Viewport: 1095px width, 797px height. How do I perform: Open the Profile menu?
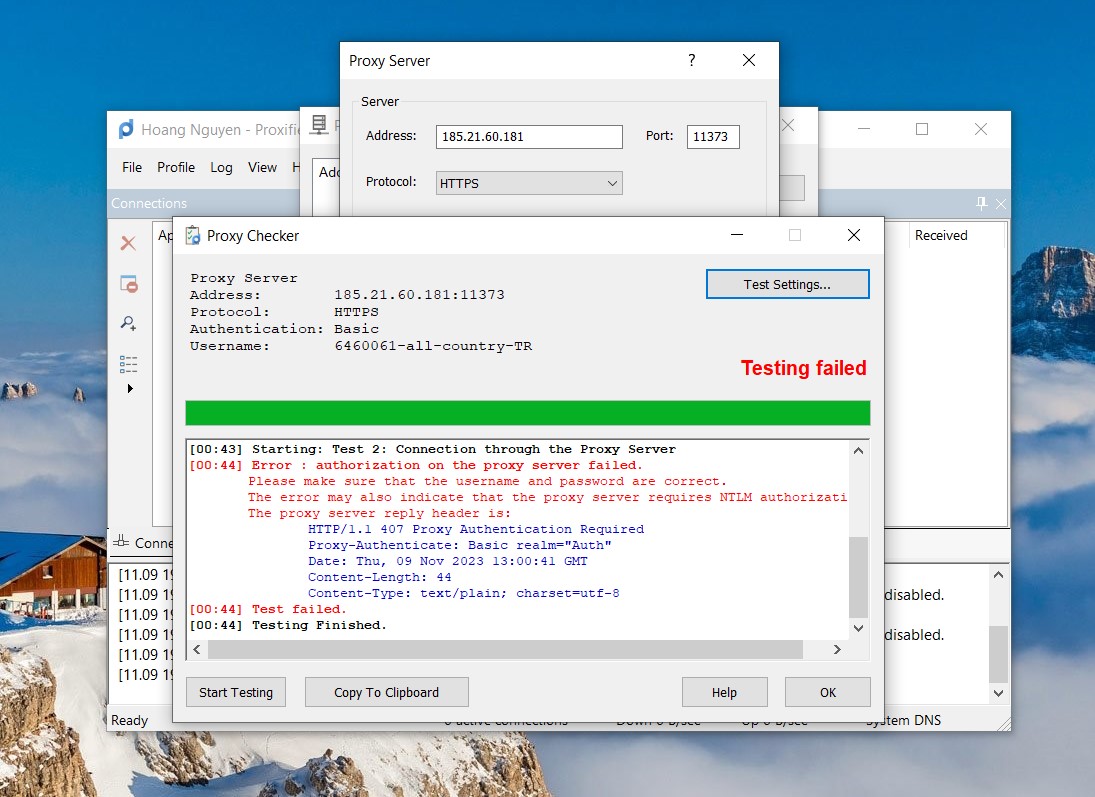pyautogui.click(x=176, y=167)
